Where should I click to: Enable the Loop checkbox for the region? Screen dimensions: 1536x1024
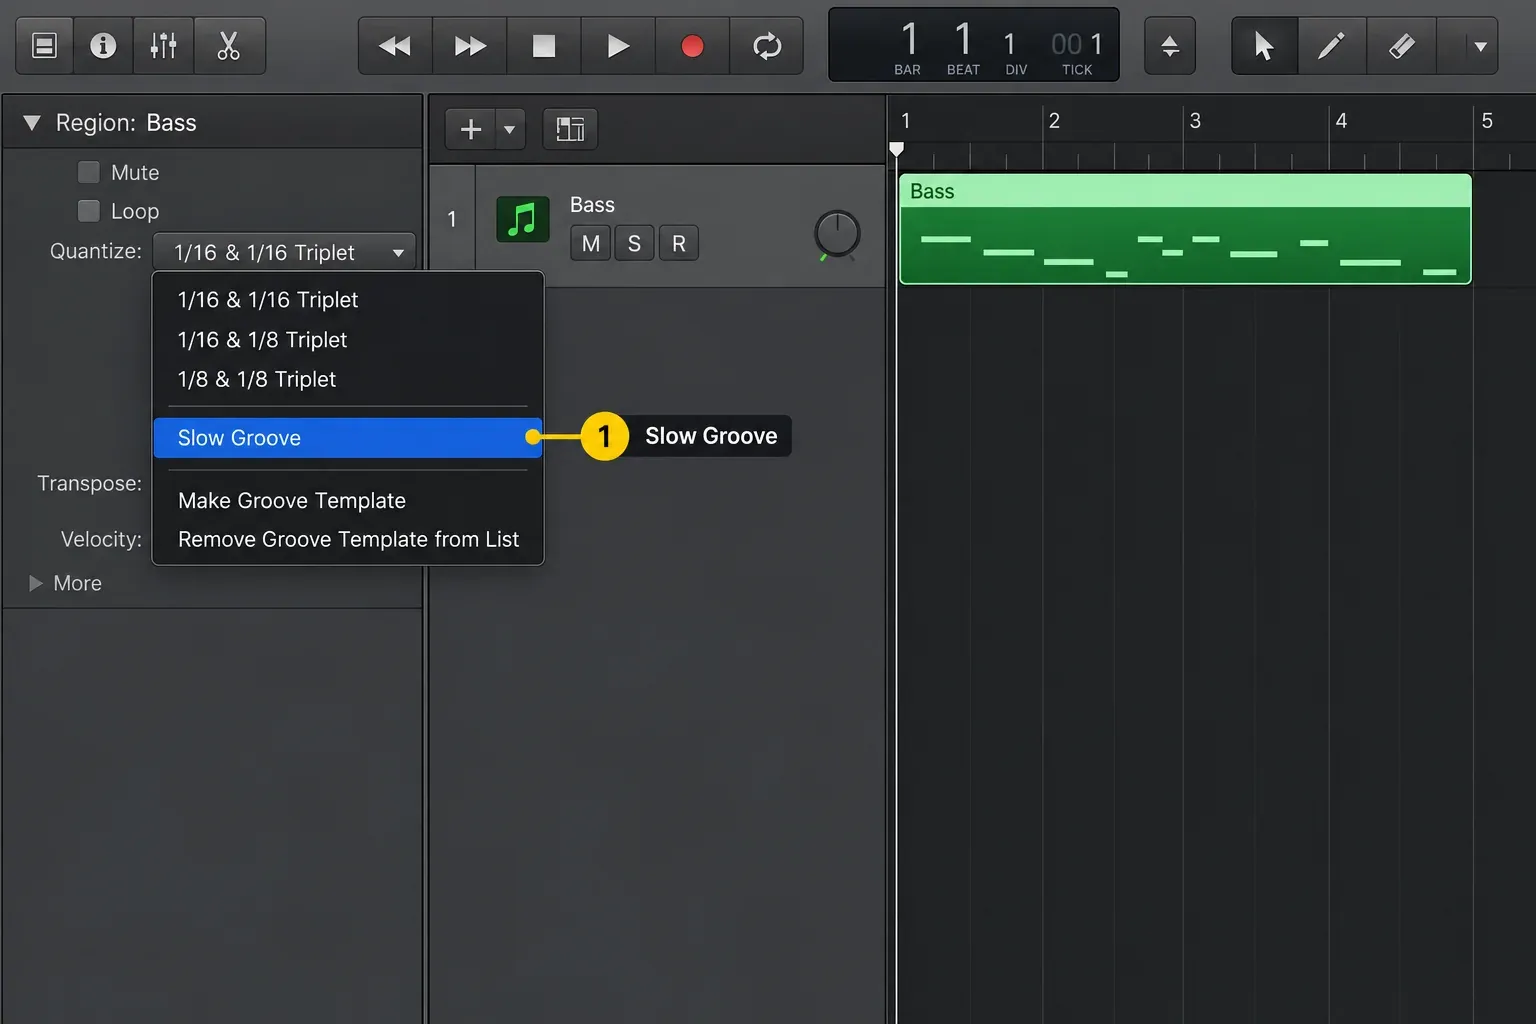(89, 211)
